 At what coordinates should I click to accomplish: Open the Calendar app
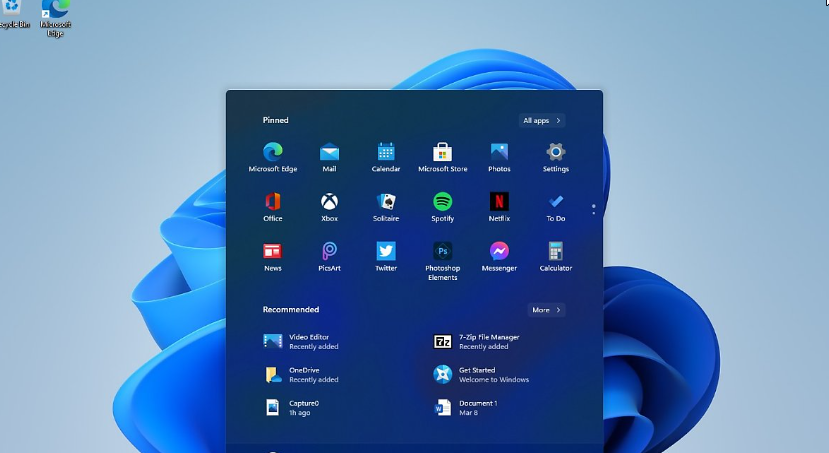click(386, 157)
